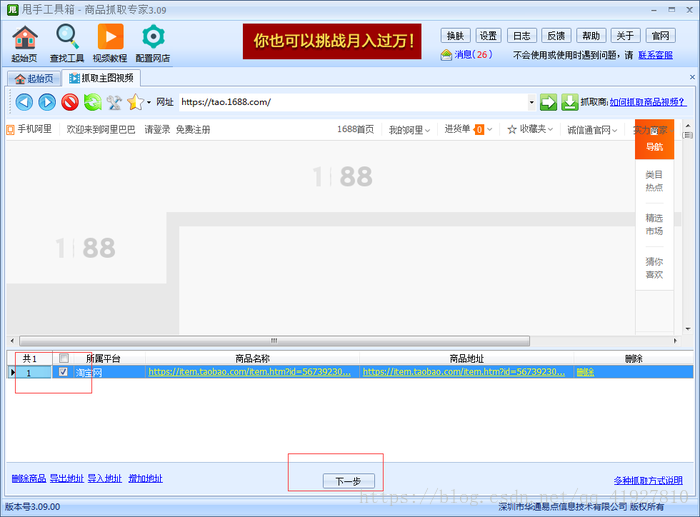Click the 类目热点 sidebar item
Viewport: 700px width, 517px height.
pyautogui.click(x=654, y=181)
